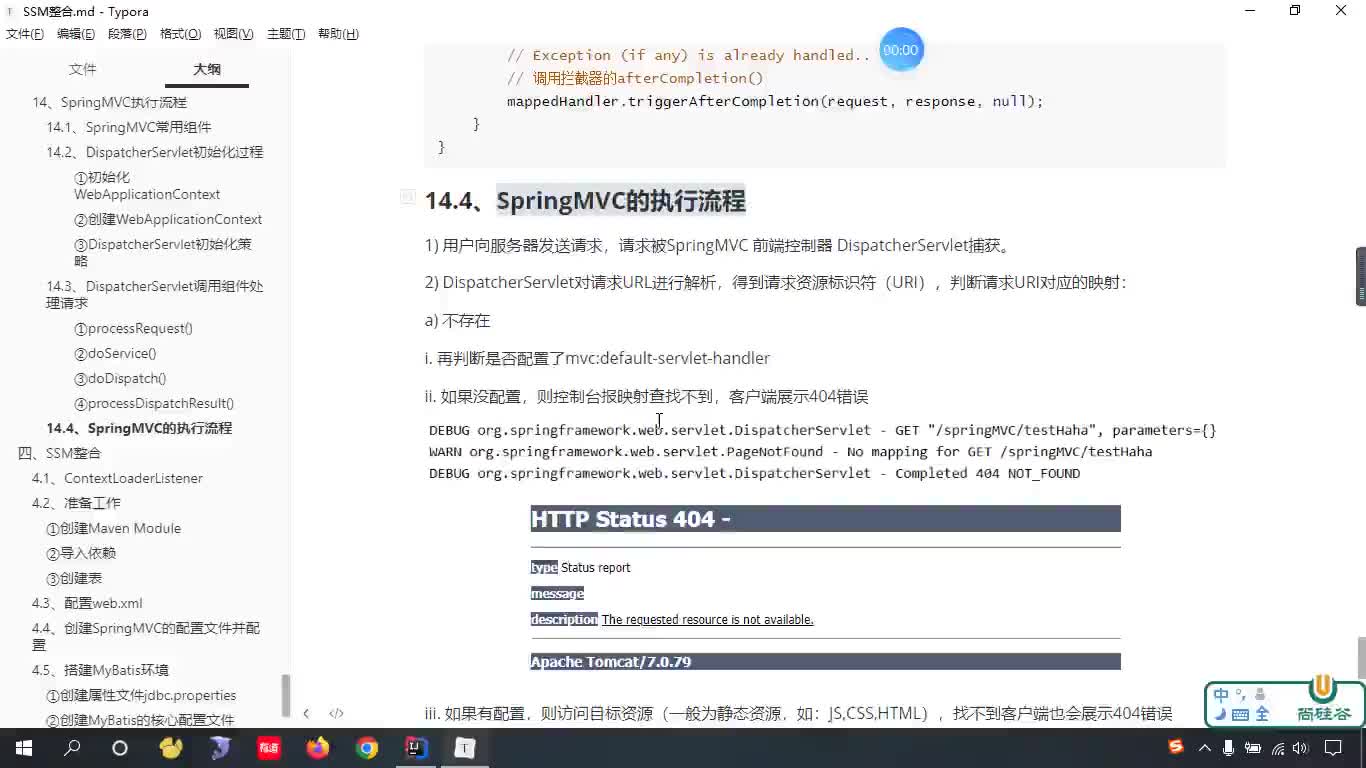This screenshot has height=768, width=1366.
Task: Select outline item ③doDispatch()
Action: [120, 378]
